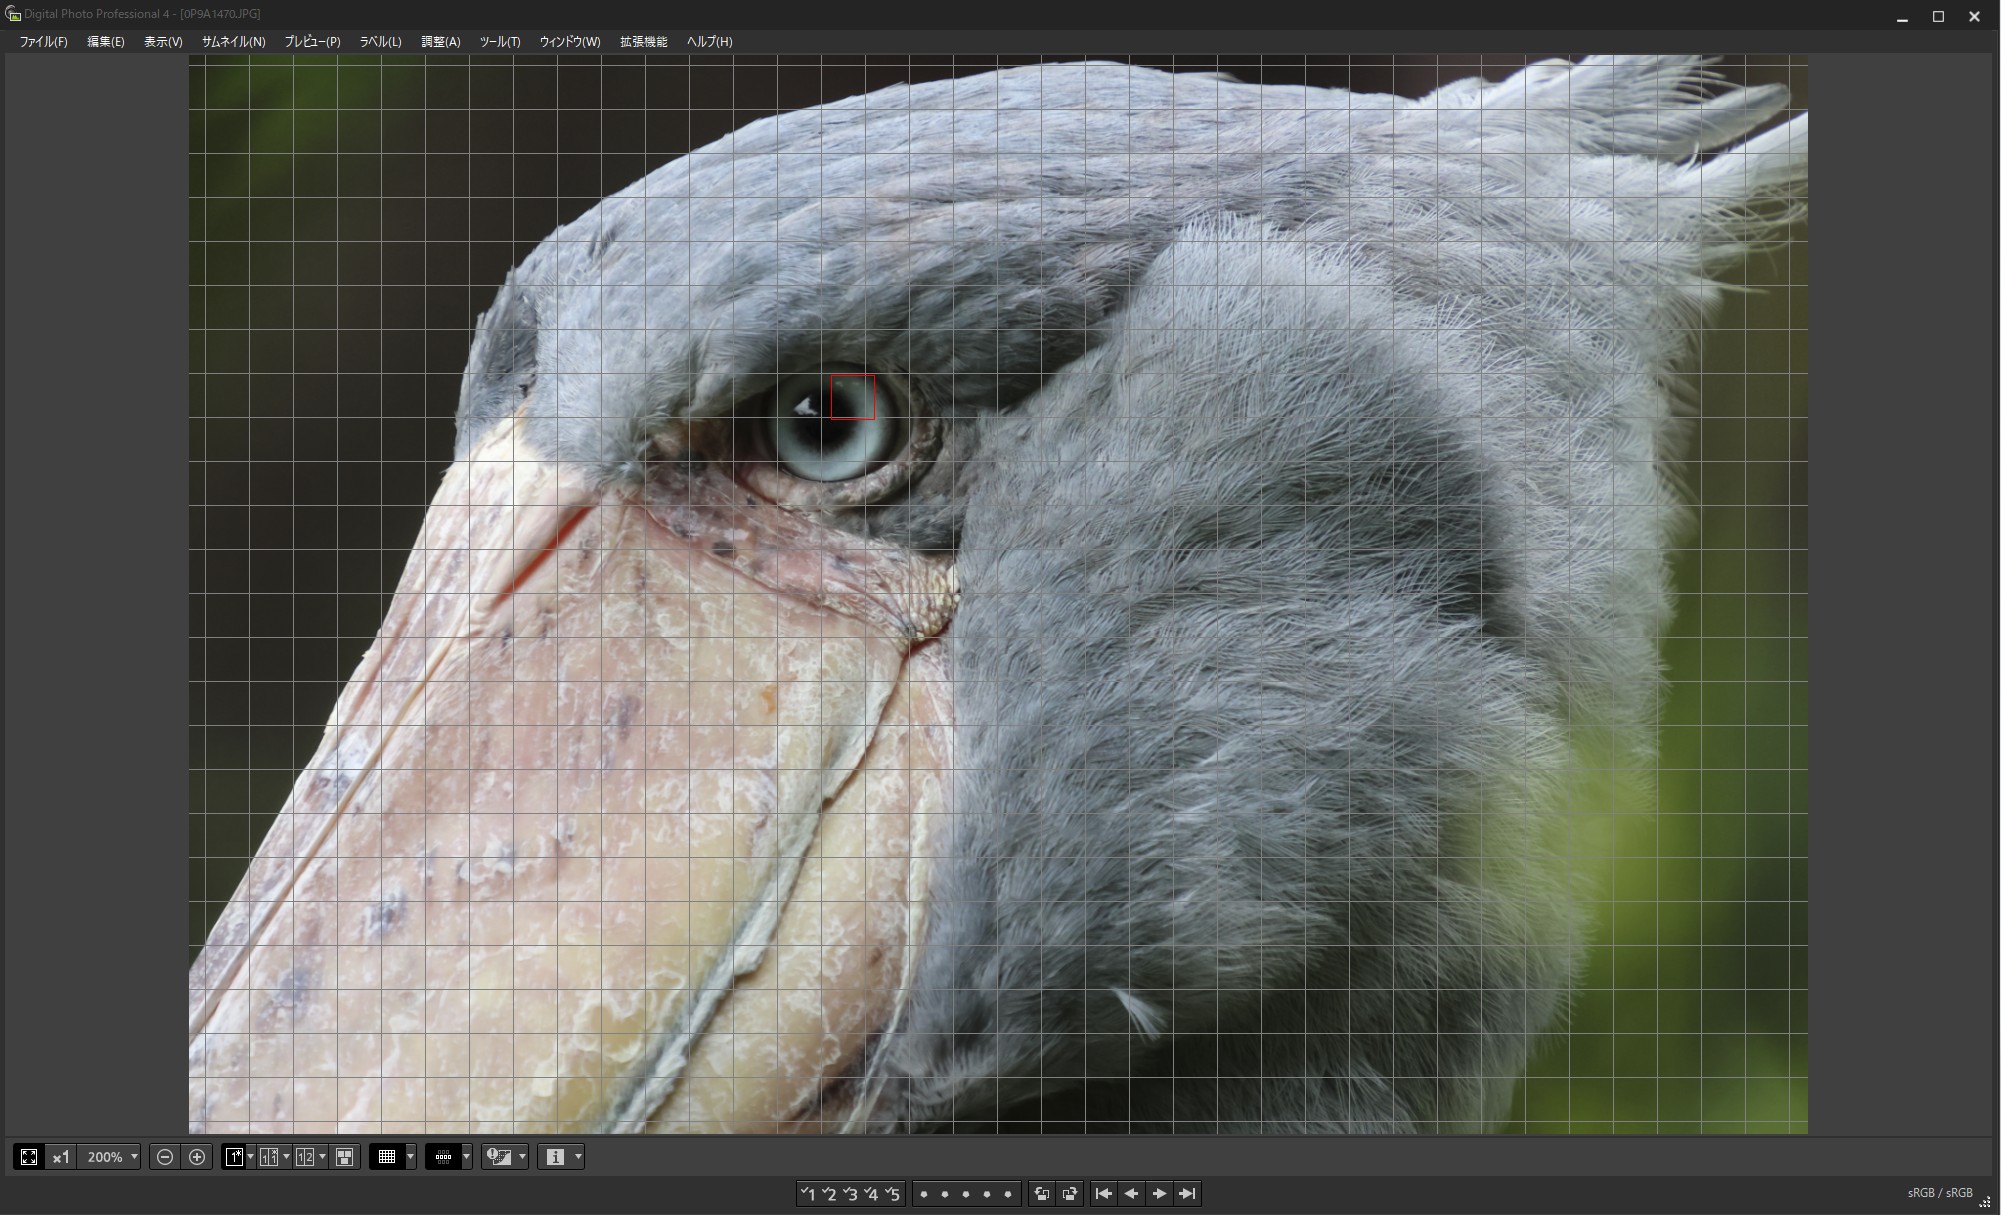This screenshot has width=2001, height=1215.
Task: Toggle check mark 1 on image
Action: point(808,1193)
